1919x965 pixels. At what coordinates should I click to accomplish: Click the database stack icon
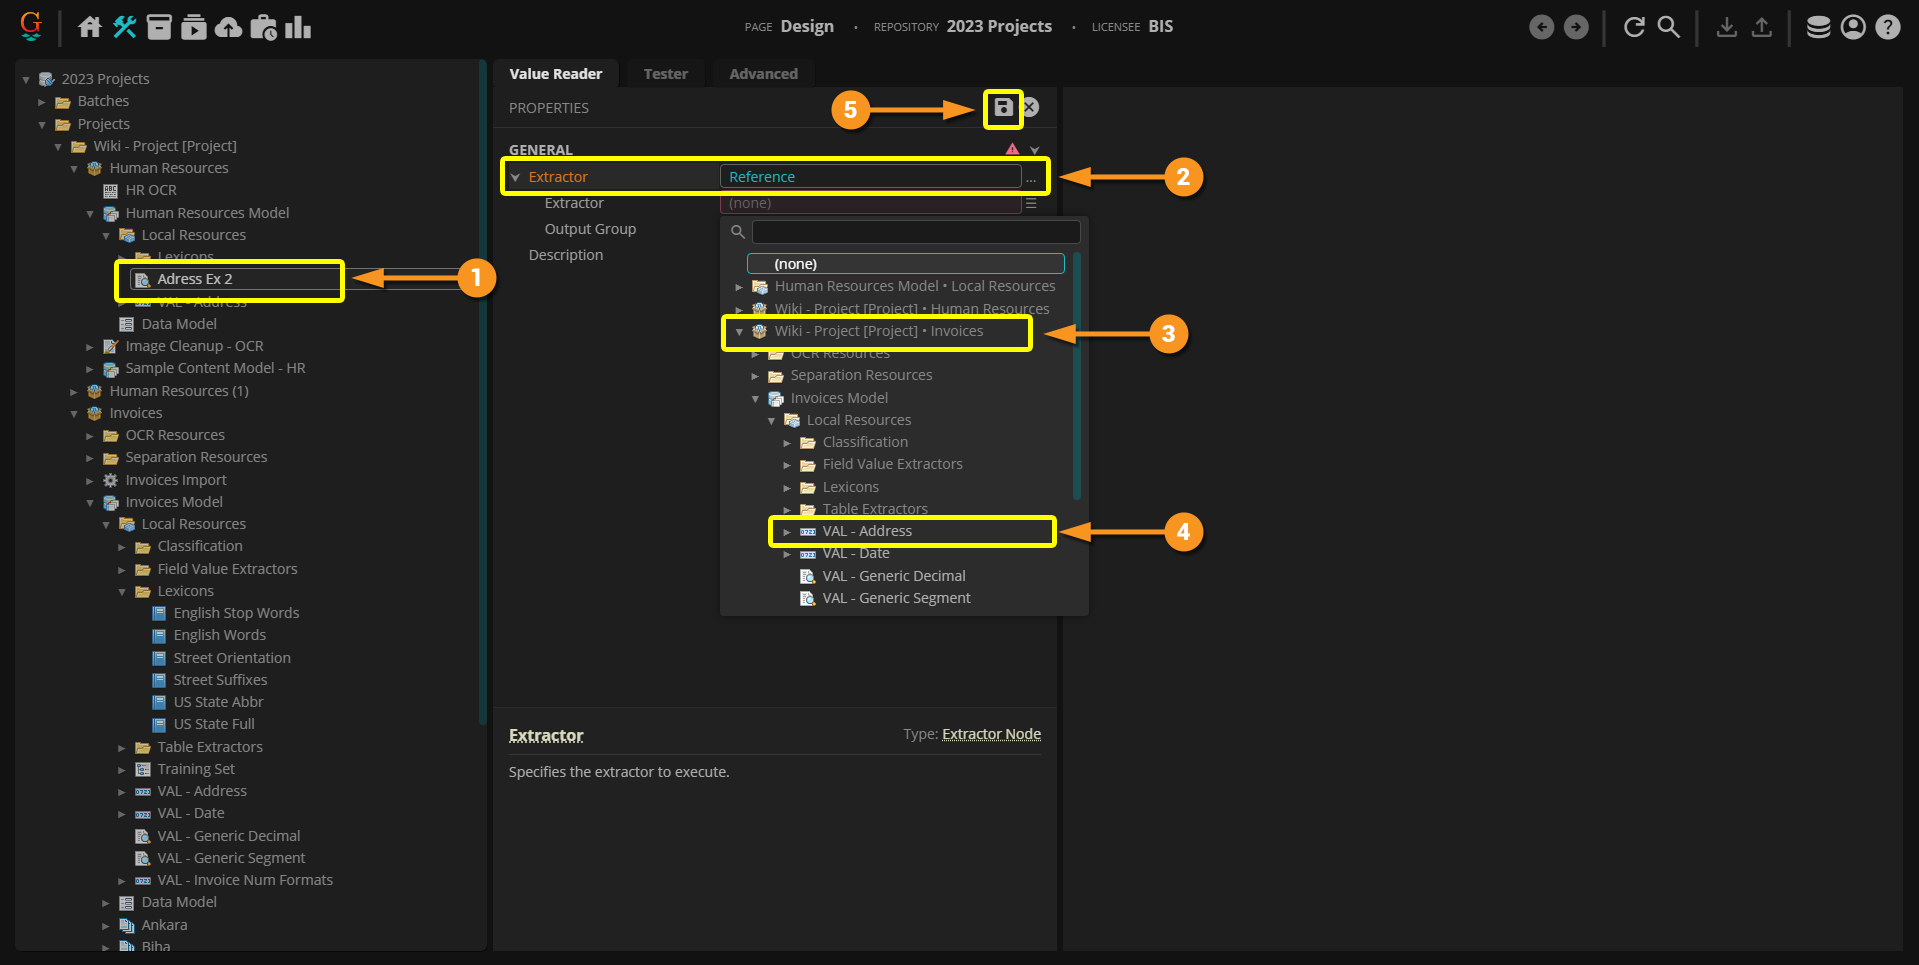1818,27
